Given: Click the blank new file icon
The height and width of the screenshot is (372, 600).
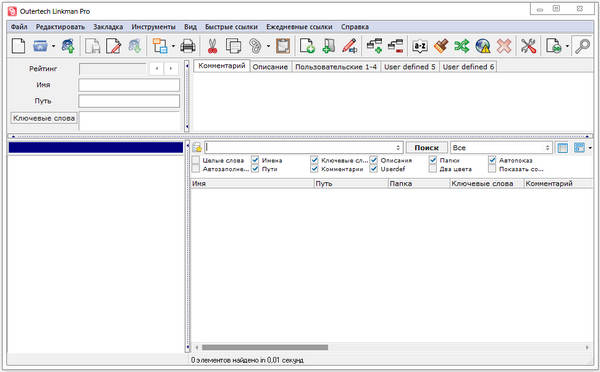Looking at the screenshot, I should [18, 46].
